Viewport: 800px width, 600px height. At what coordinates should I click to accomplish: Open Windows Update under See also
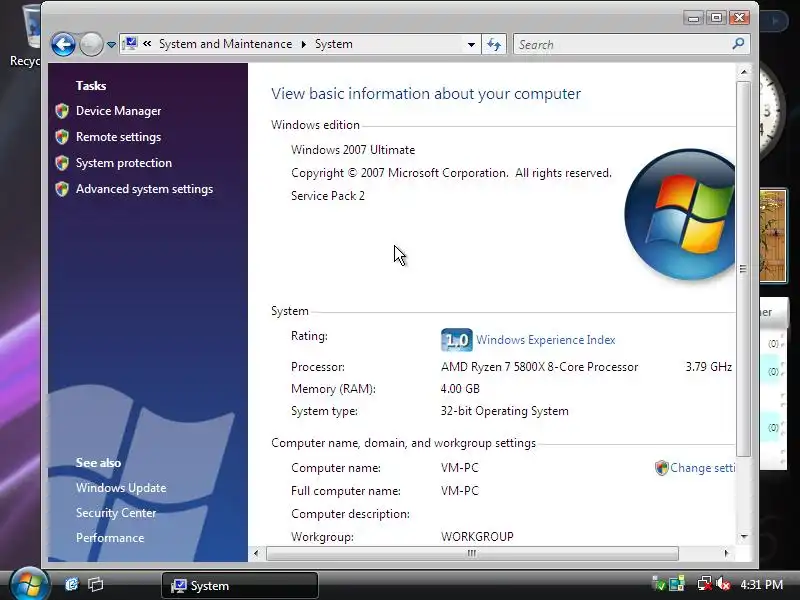click(121, 488)
